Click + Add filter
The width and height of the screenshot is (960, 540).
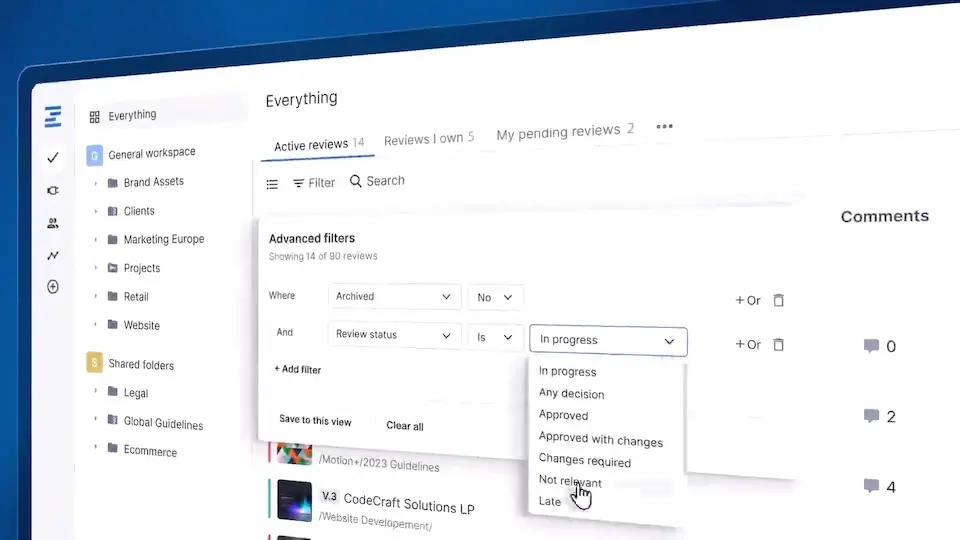coord(298,370)
